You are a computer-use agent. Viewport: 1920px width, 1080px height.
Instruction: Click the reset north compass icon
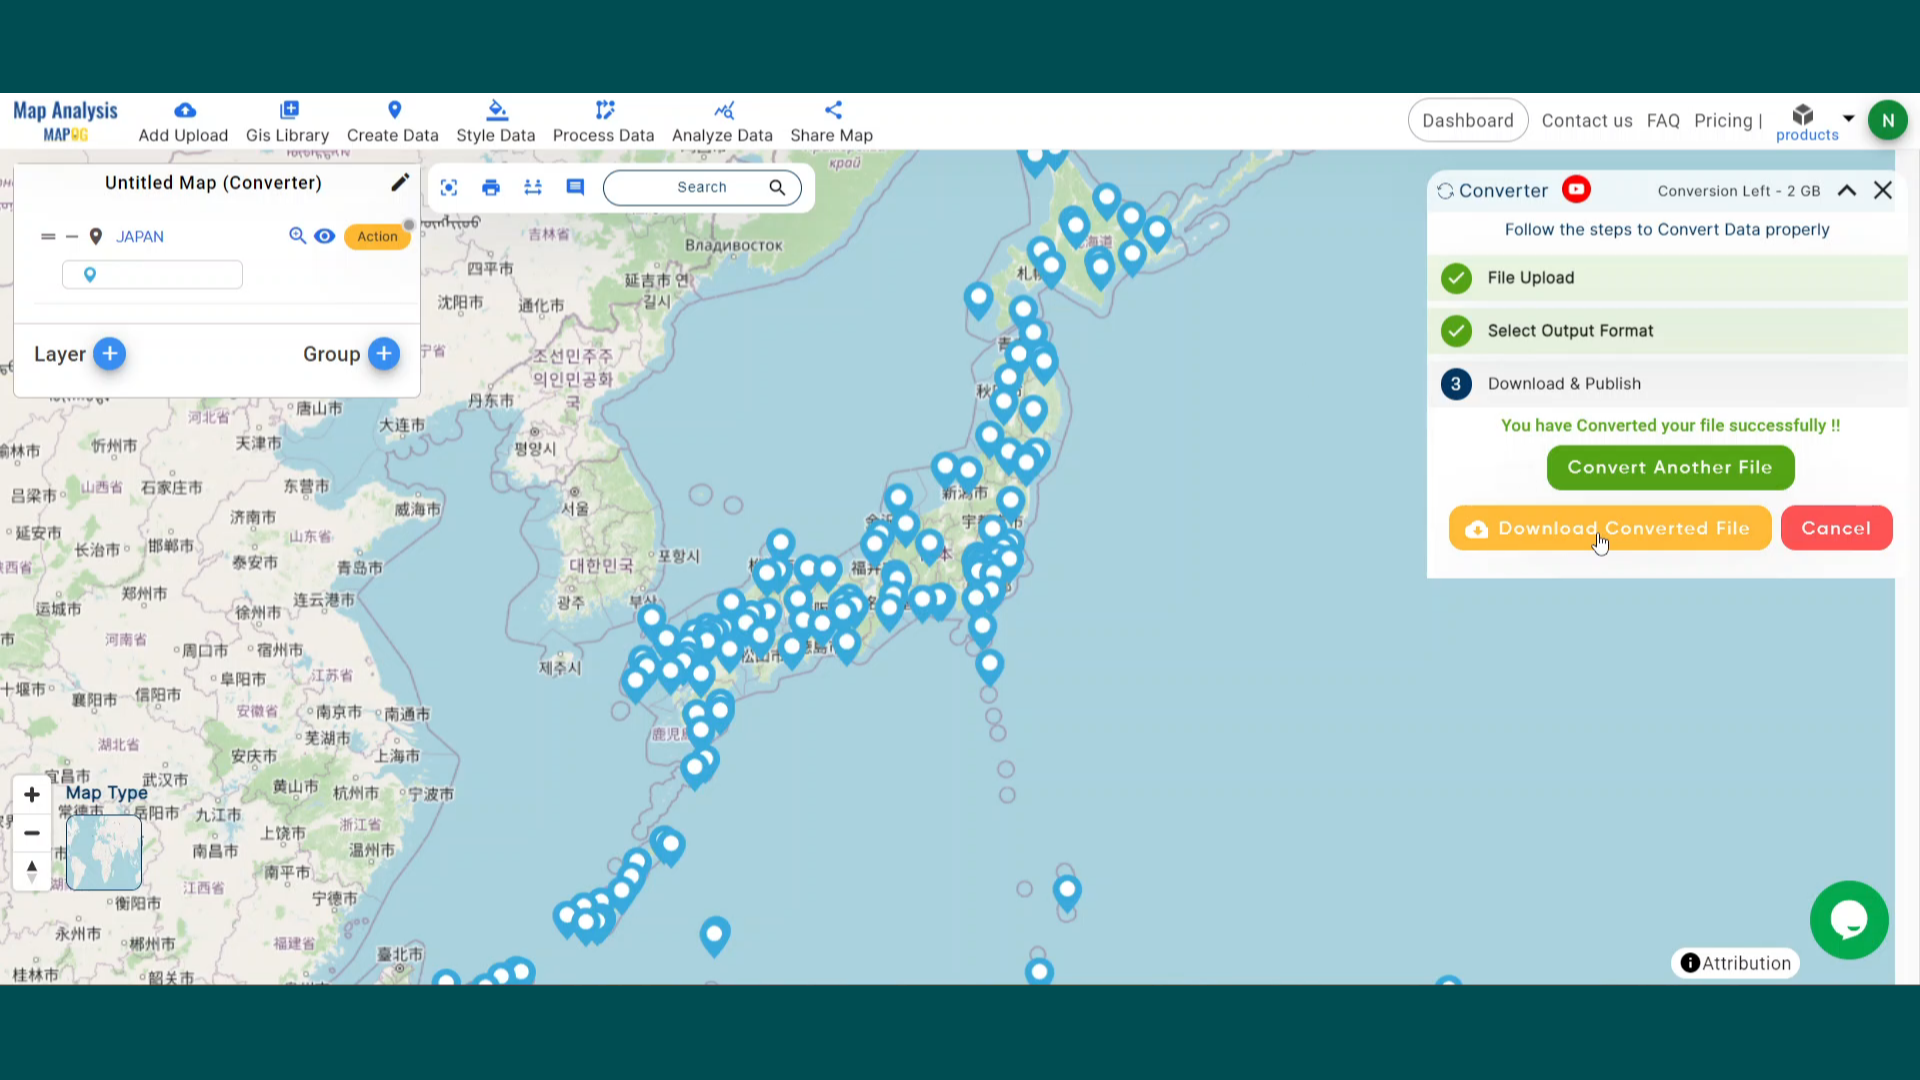click(x=32, y=871)
